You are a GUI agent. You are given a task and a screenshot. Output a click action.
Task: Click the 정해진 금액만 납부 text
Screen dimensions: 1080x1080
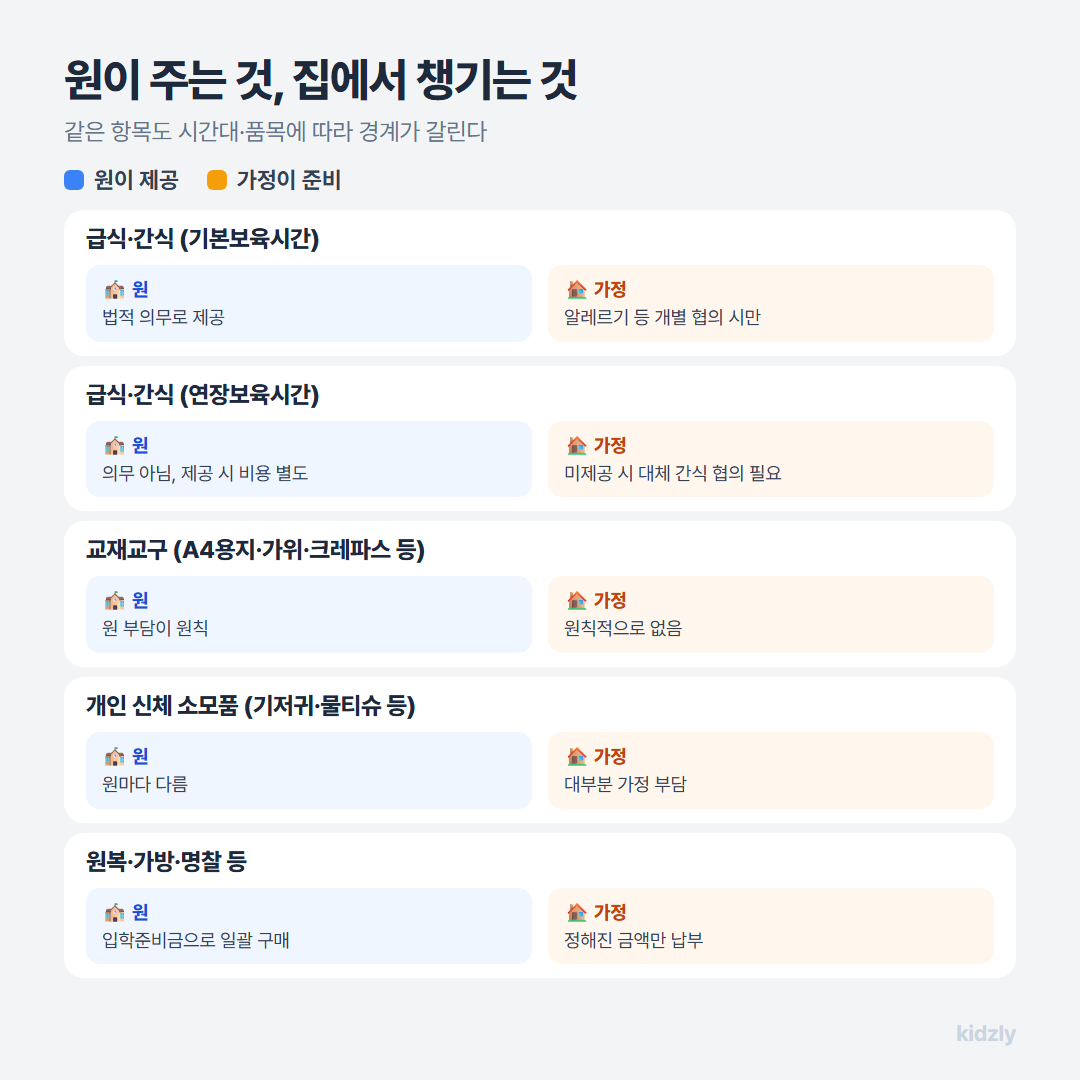point(634,940)
